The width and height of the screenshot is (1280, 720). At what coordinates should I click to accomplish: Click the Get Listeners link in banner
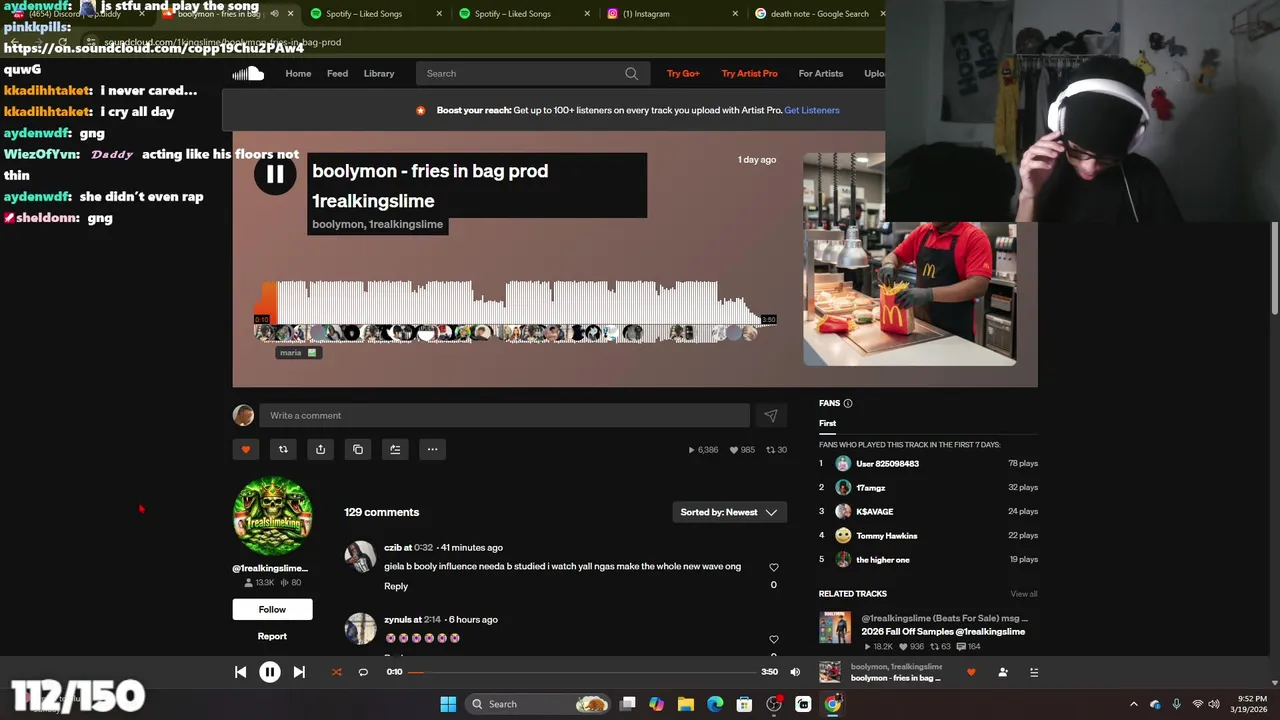pyautogui.click(x=812, y=110)
